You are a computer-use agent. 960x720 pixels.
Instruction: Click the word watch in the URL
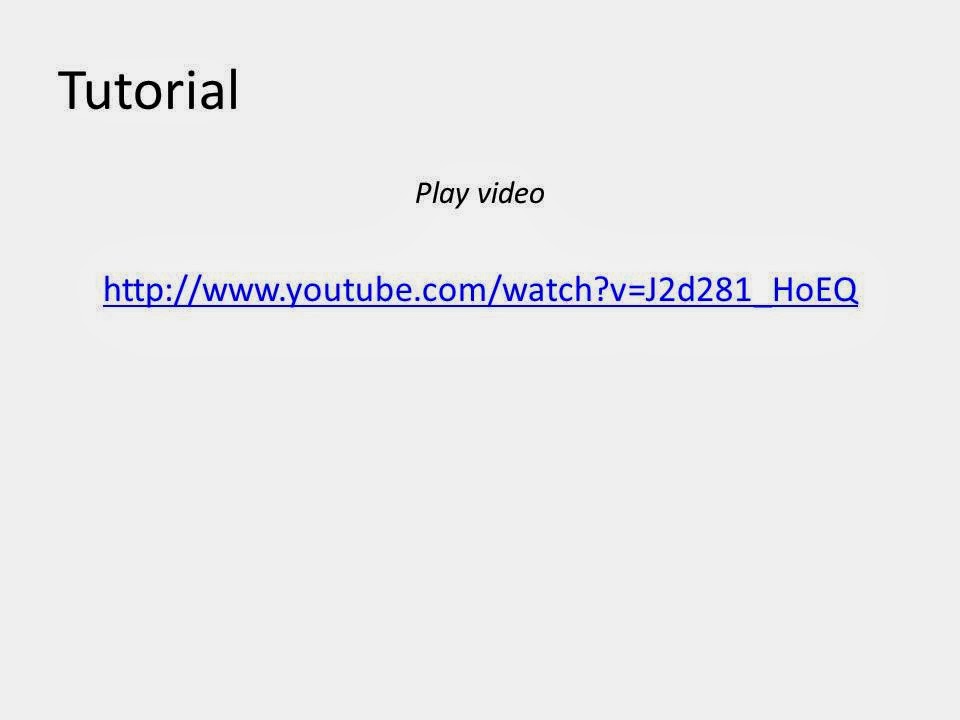[547, 290]
